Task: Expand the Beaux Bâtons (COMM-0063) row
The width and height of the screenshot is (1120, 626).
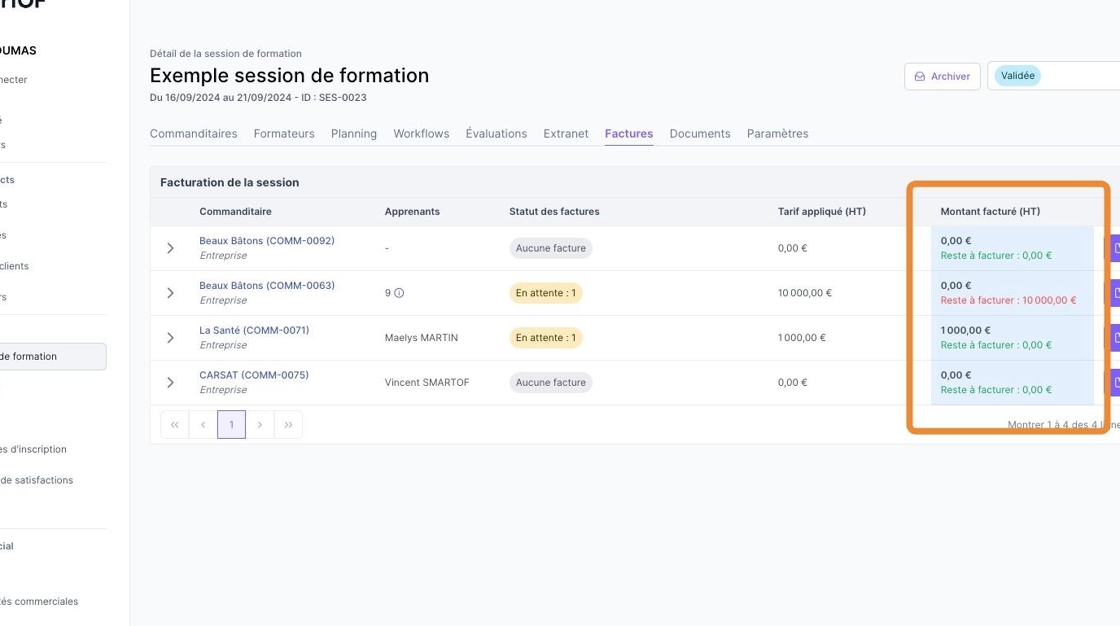Action: coord(170,293)
